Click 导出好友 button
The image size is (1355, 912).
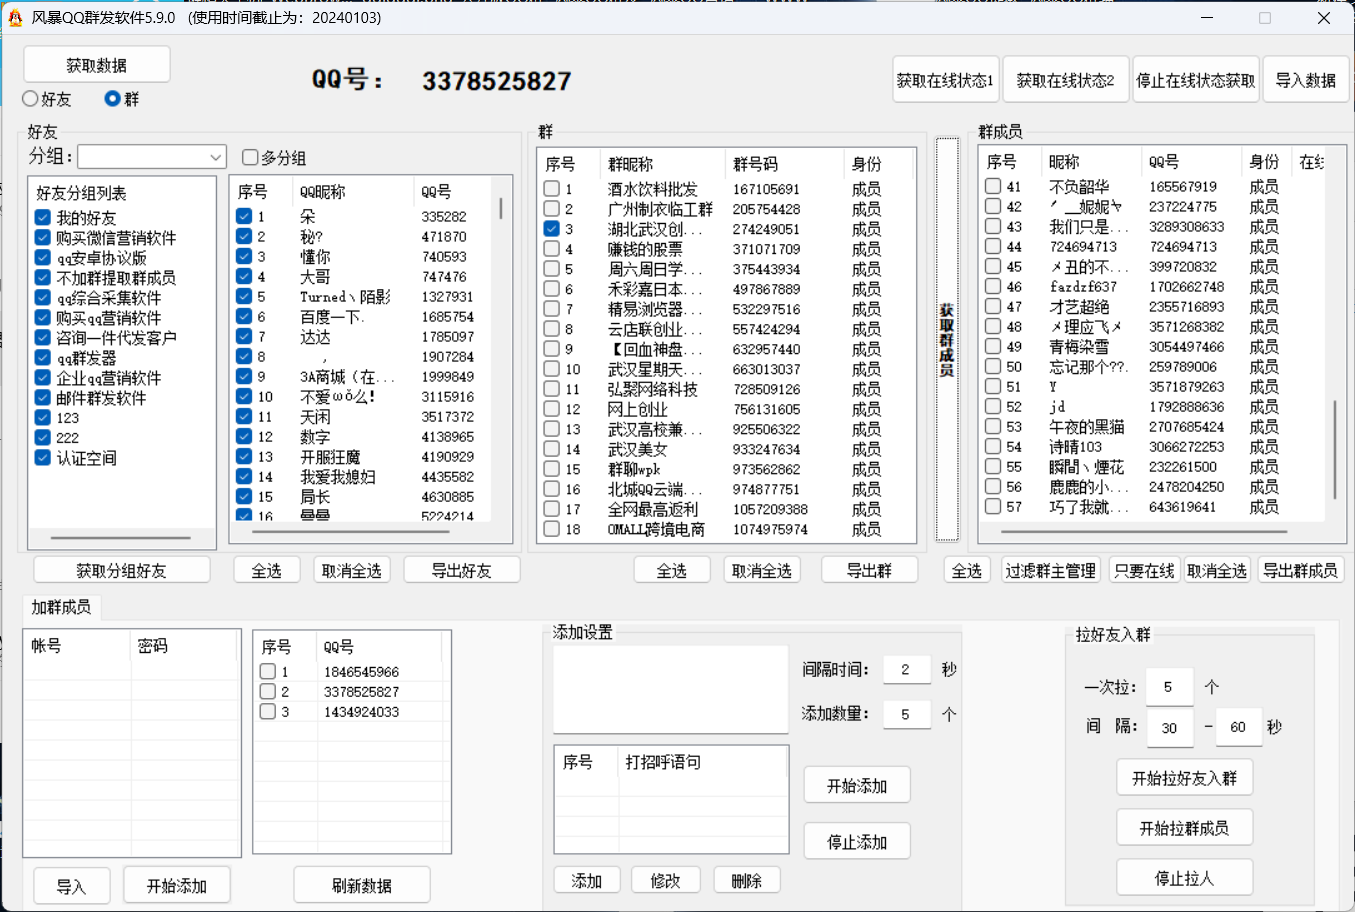[x=462, y=571]
